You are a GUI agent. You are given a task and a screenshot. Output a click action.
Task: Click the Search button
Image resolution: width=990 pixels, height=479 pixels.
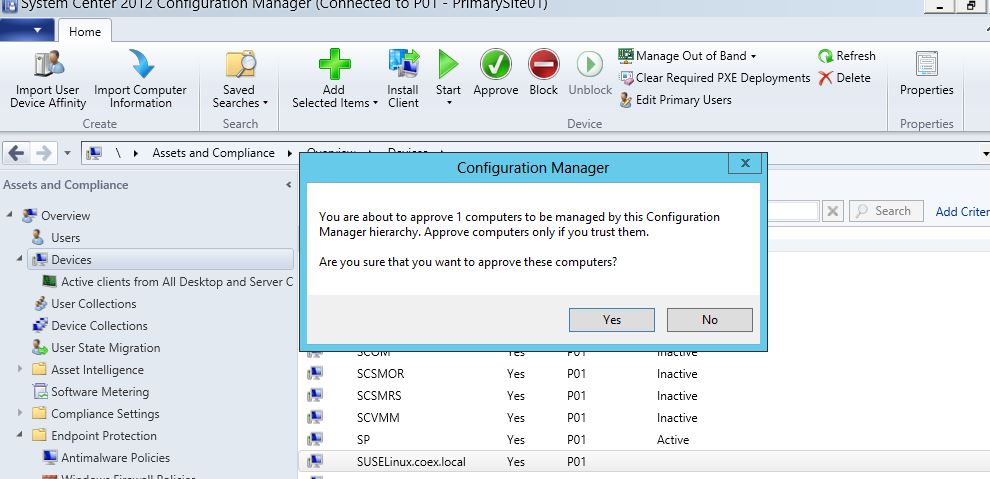pyautogui.click(x=886, y=211)
